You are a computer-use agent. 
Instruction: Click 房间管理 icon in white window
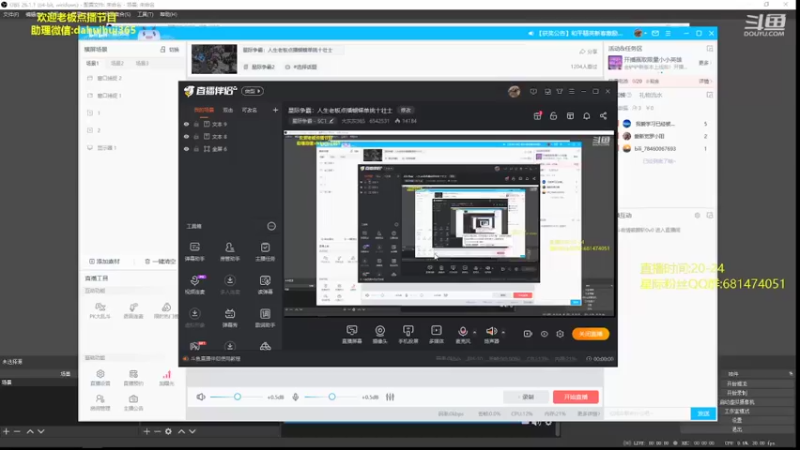click(x=100, y=402)
